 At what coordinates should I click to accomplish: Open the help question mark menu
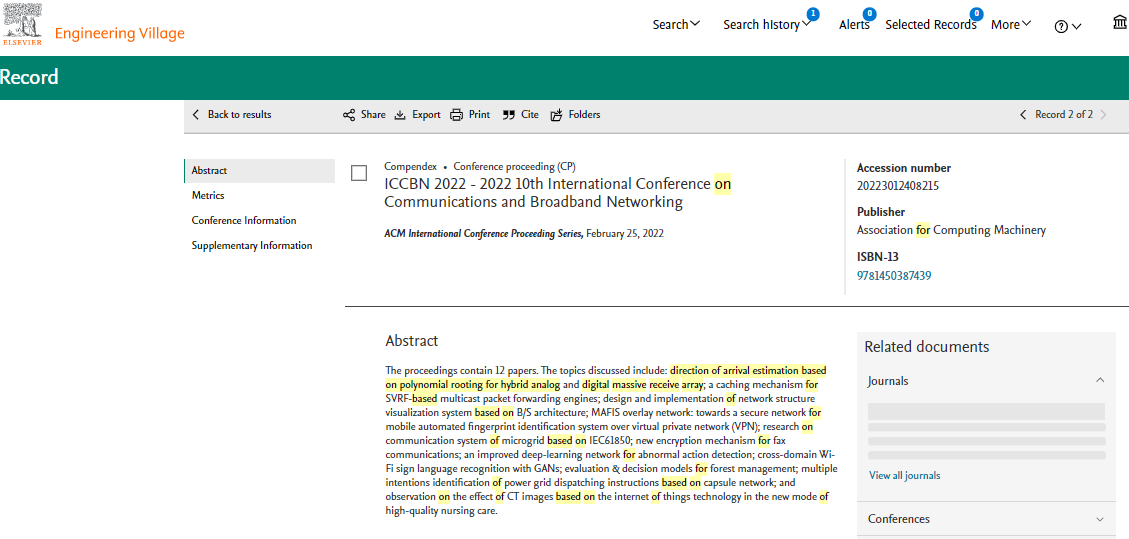1068,26
